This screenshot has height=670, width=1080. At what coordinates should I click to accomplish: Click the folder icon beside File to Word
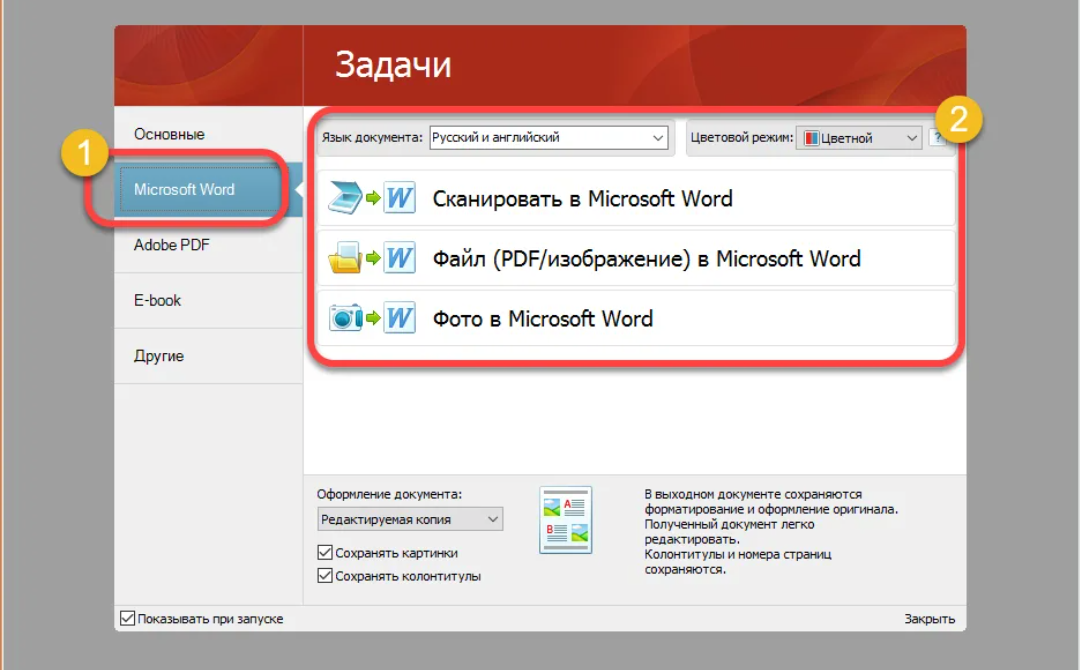coord(344,258)
